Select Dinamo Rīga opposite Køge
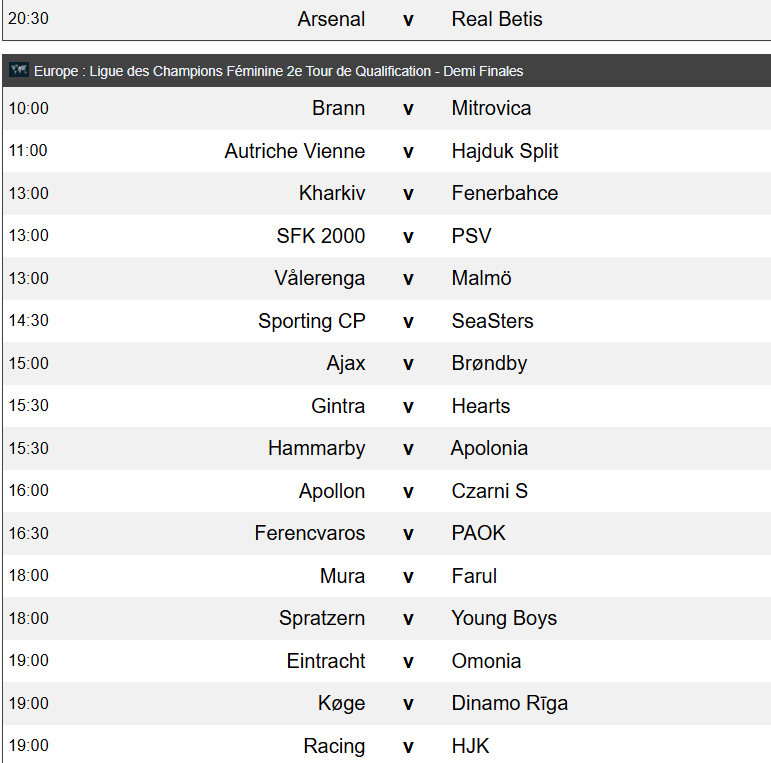 coord(509,704)
